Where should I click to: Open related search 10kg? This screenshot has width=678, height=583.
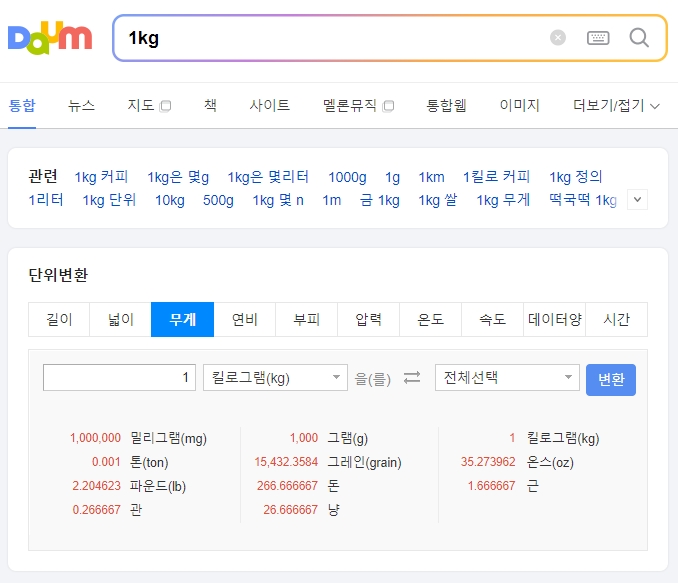[x=170, y=200]
